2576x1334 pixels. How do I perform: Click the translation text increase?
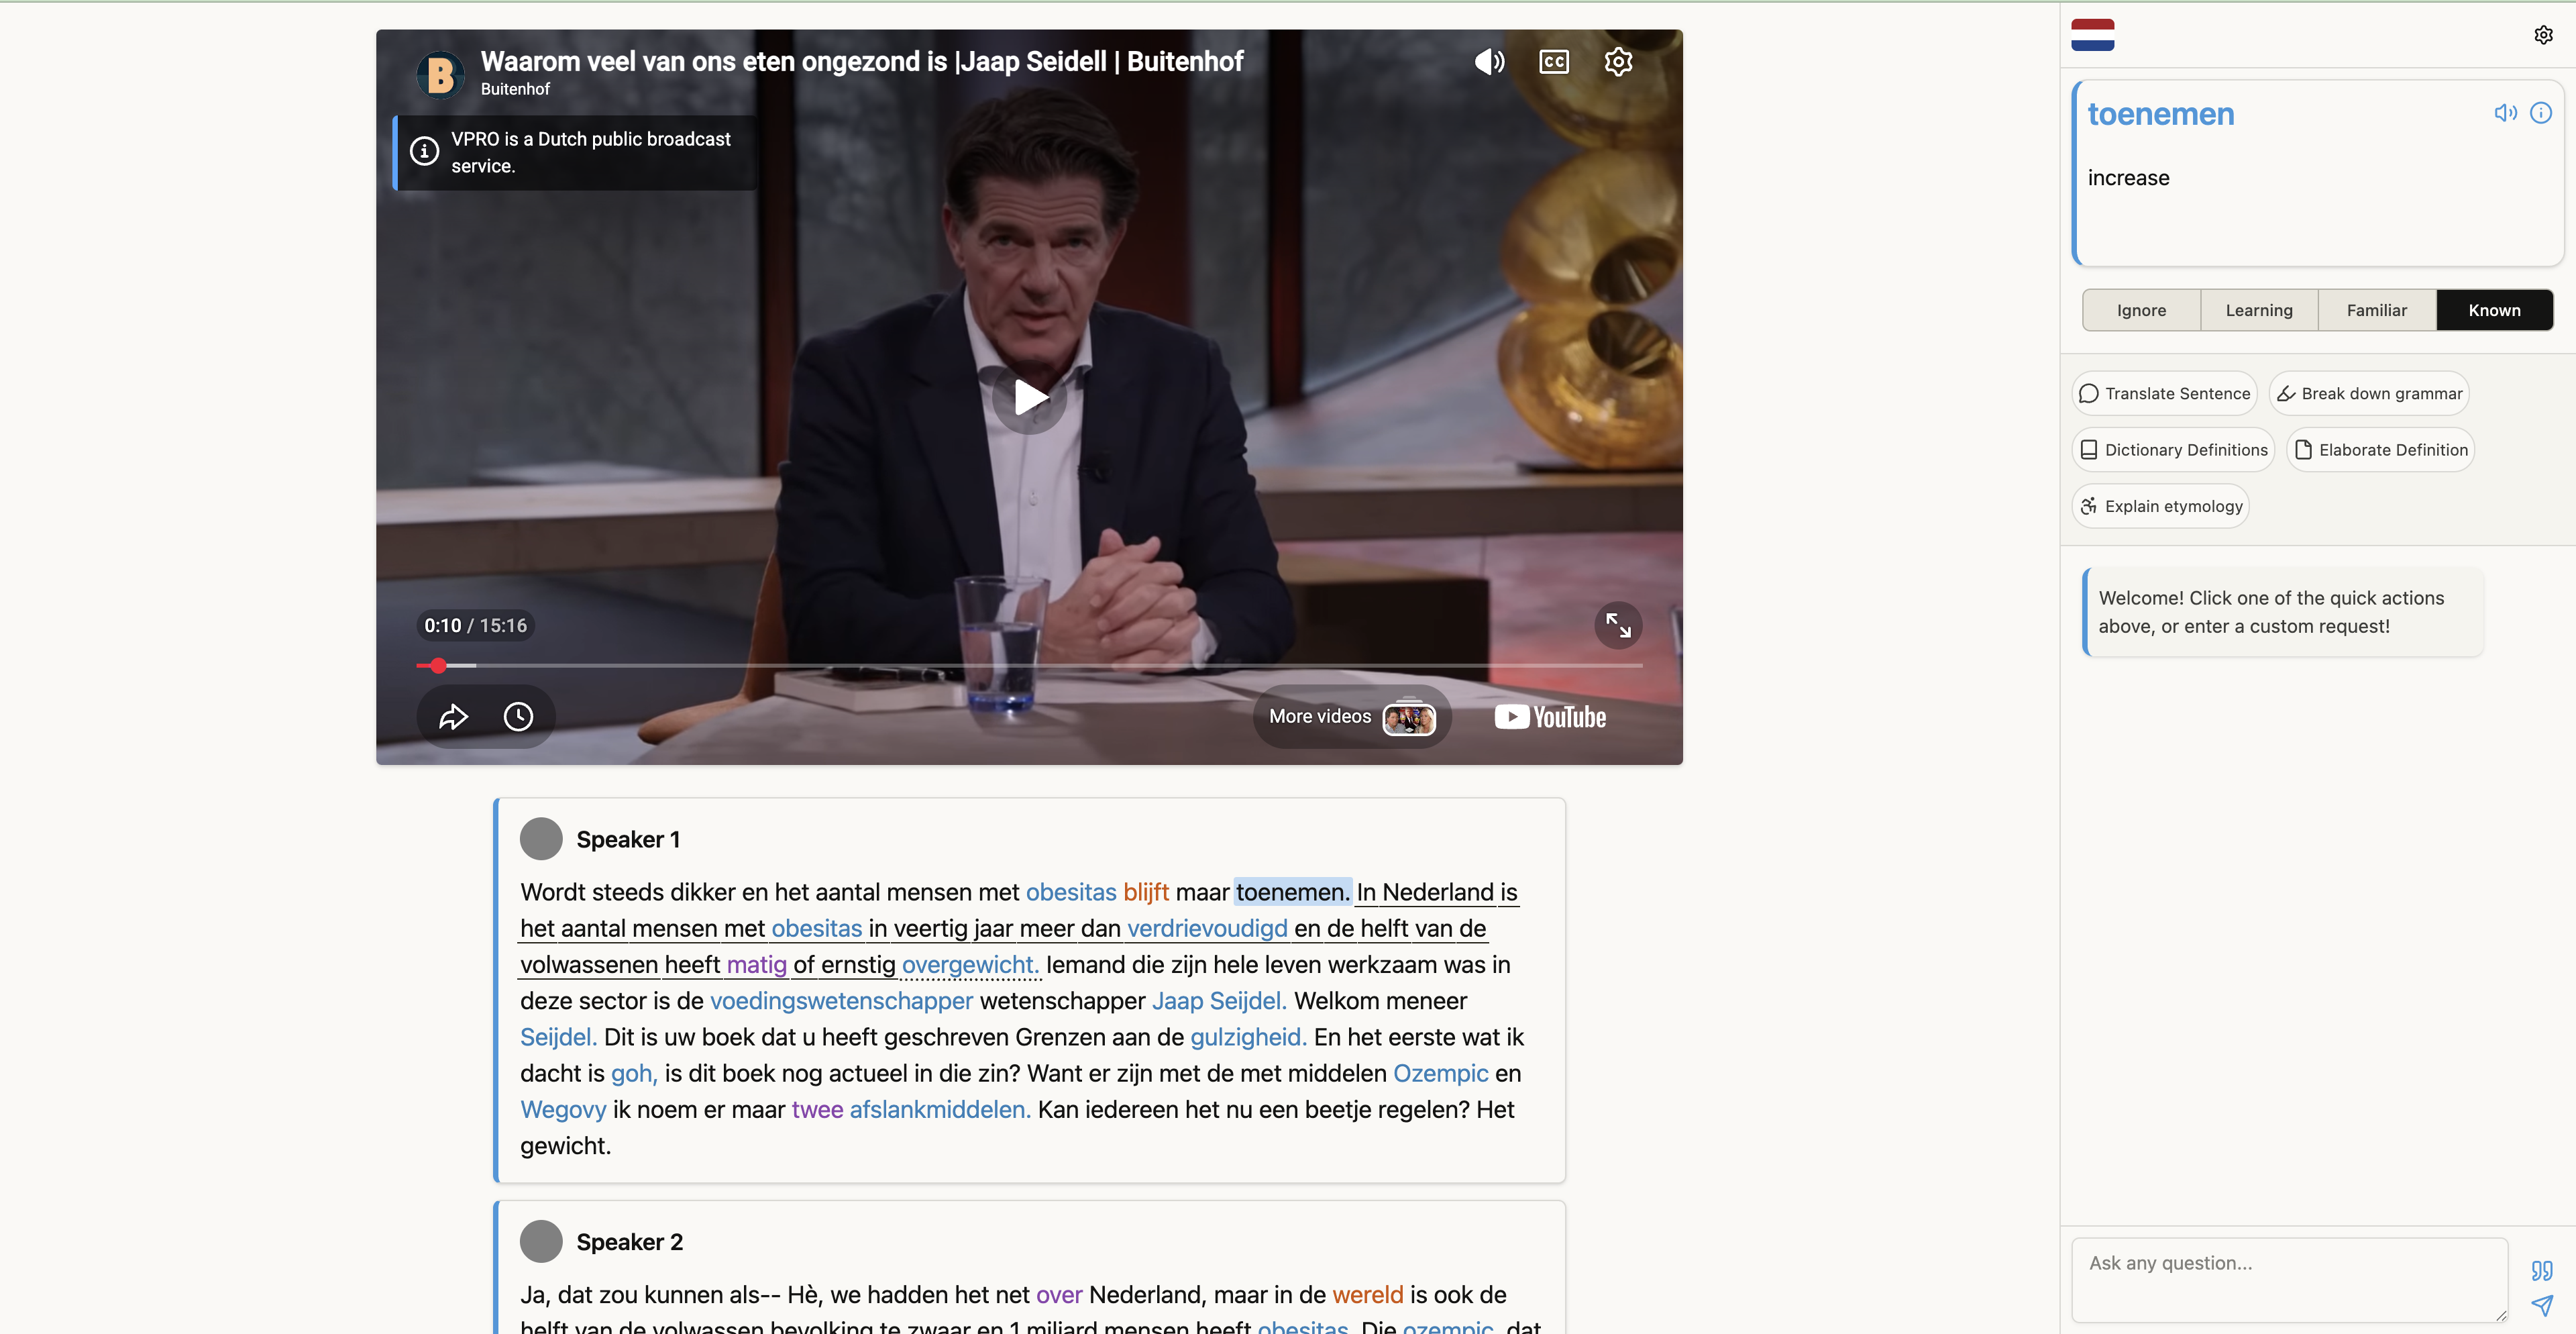coord(2128,178)
